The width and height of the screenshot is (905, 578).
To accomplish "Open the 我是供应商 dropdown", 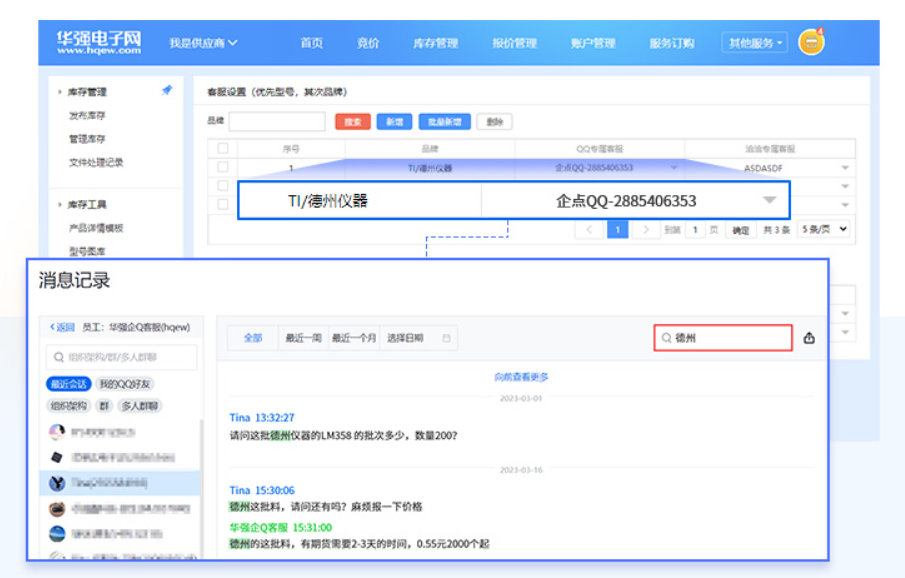I will [203, 43].
